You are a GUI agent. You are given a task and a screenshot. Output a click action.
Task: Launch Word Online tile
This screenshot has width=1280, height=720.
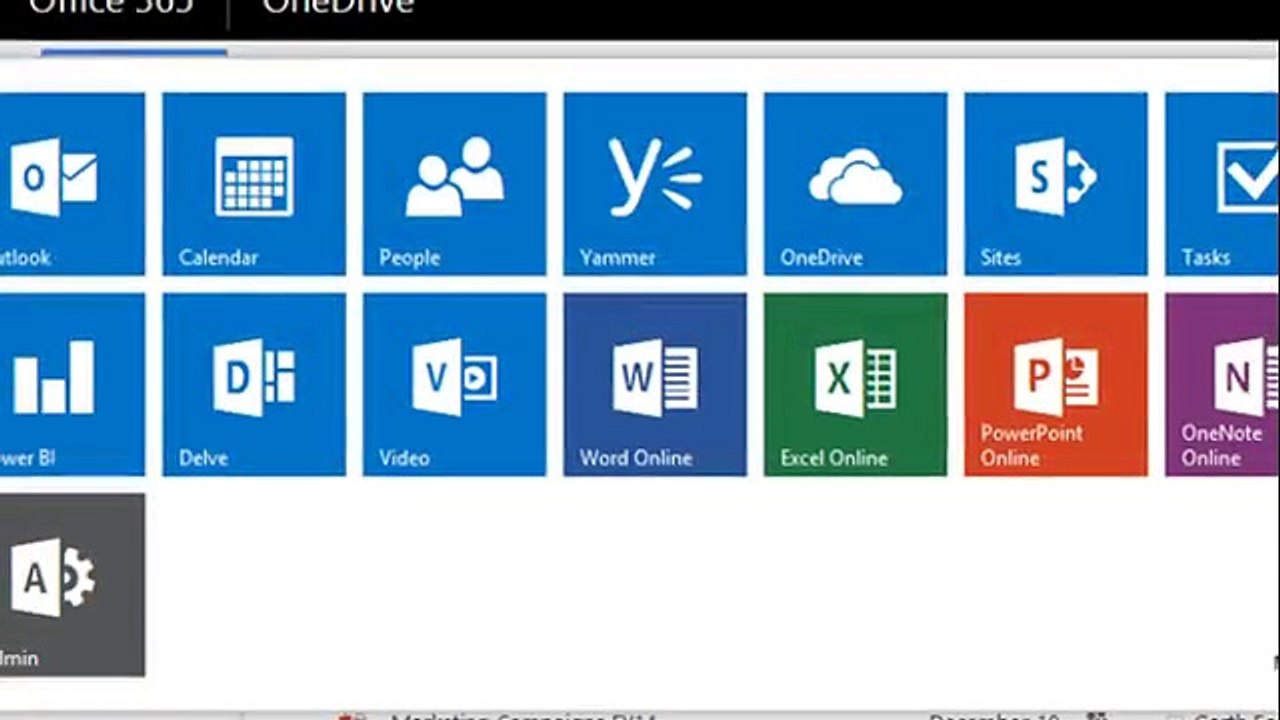(x=655, y=384)
